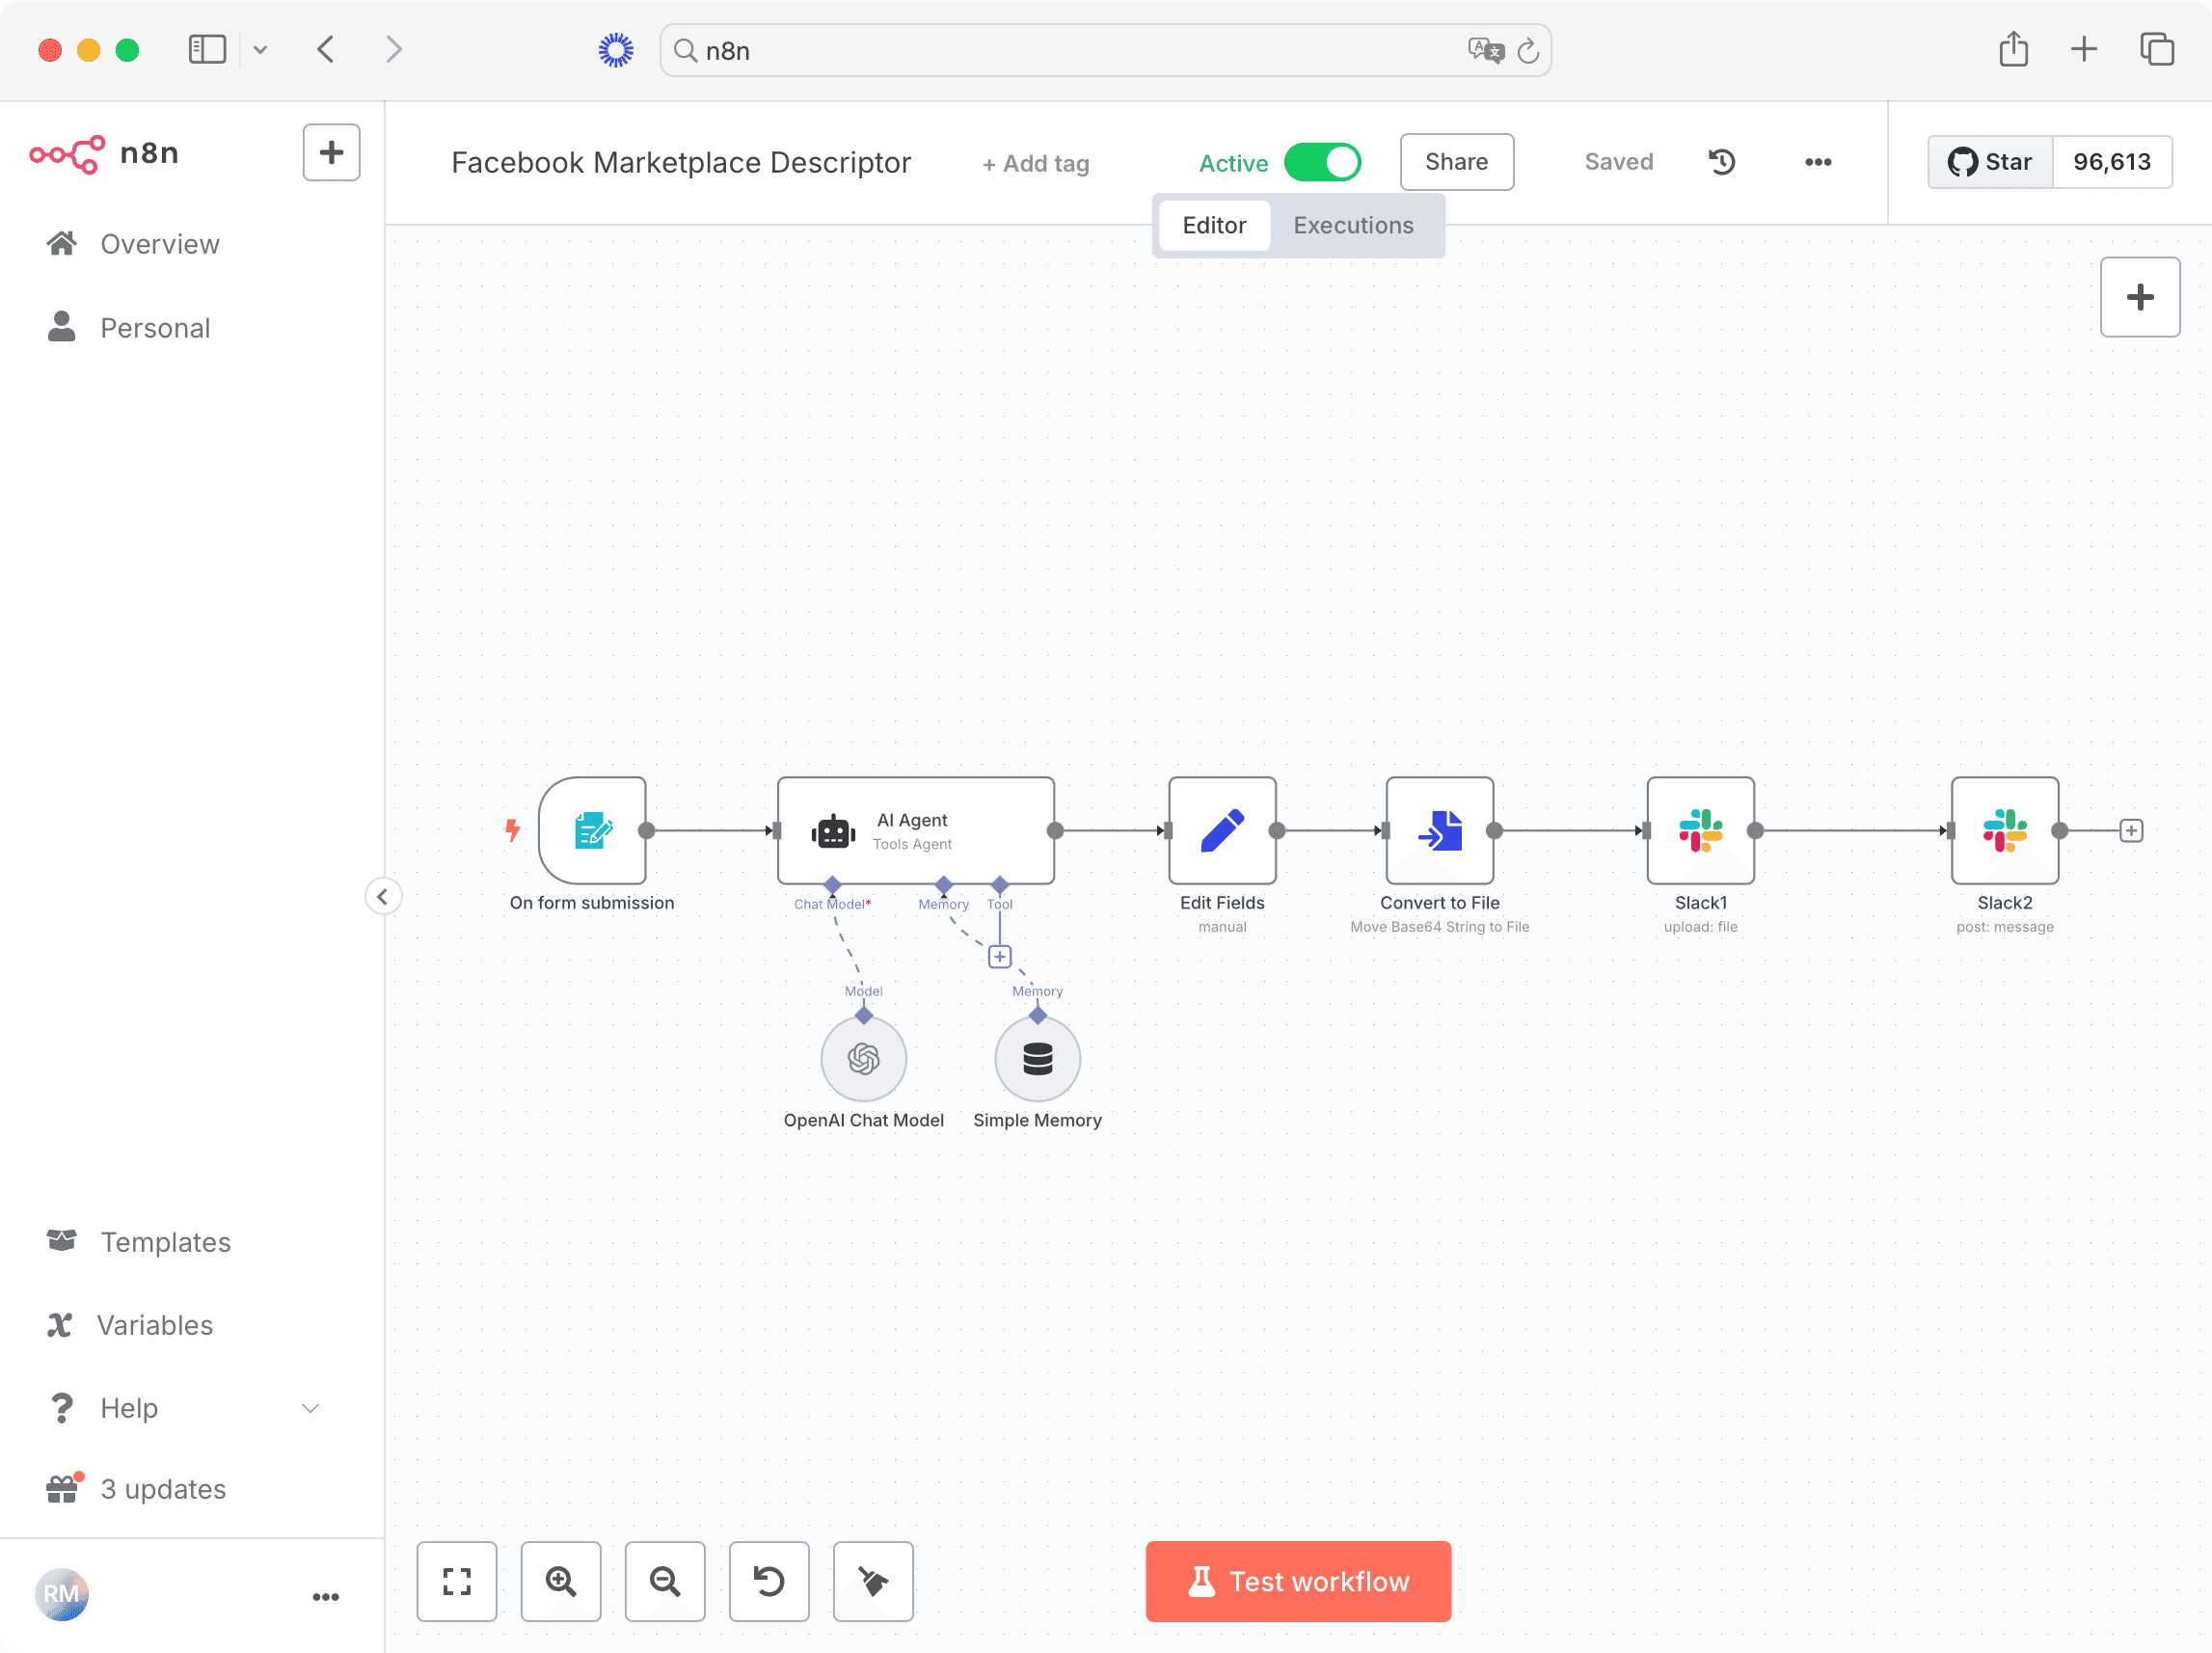Toggle the workflow Active switch
Image resolution: width=2212 pixels, height=1653 pixels.
(1322, 162)
